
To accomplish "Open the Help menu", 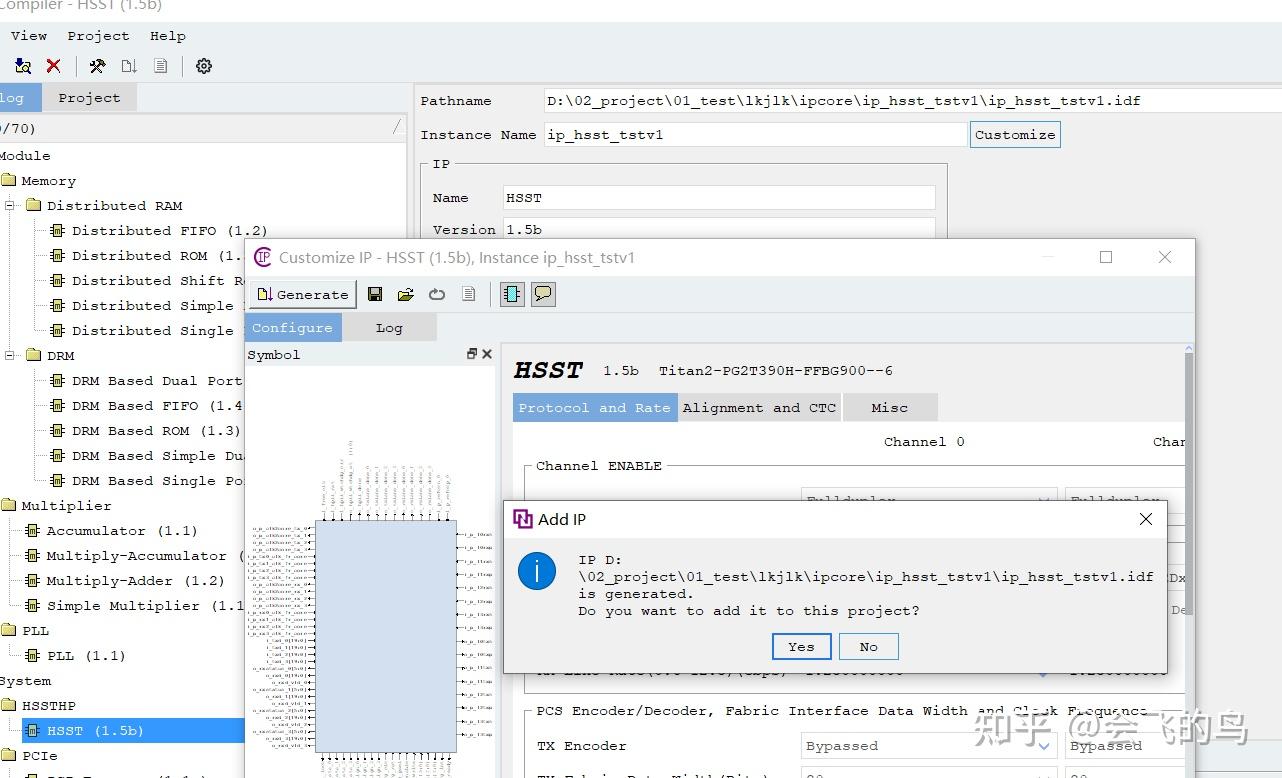I will [167, 36].
